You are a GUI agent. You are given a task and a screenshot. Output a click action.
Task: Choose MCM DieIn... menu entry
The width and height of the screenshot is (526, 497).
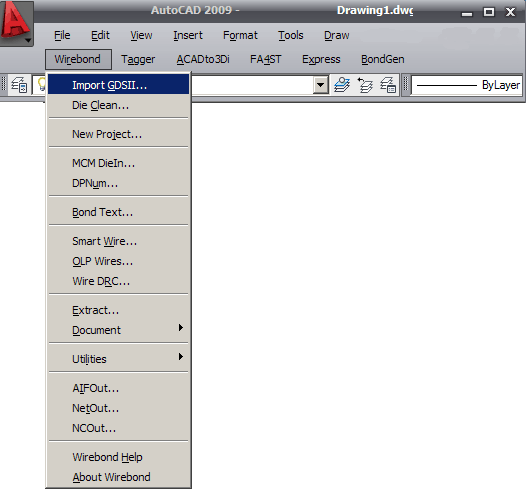click(x=118, y=163)
